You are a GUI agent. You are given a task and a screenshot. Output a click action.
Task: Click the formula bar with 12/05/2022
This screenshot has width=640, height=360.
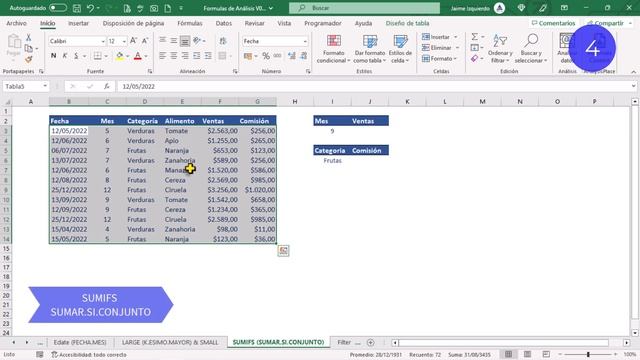pos(376,86)
